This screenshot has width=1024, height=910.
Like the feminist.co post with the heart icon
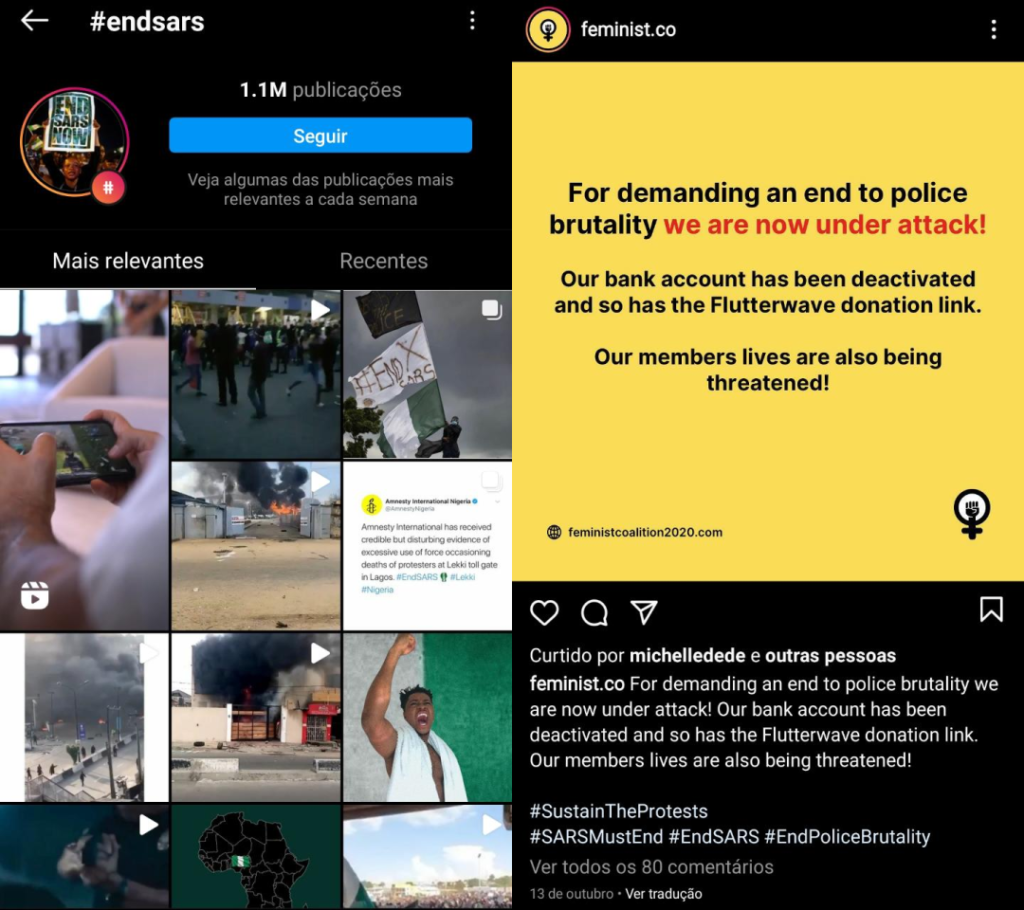544,612
